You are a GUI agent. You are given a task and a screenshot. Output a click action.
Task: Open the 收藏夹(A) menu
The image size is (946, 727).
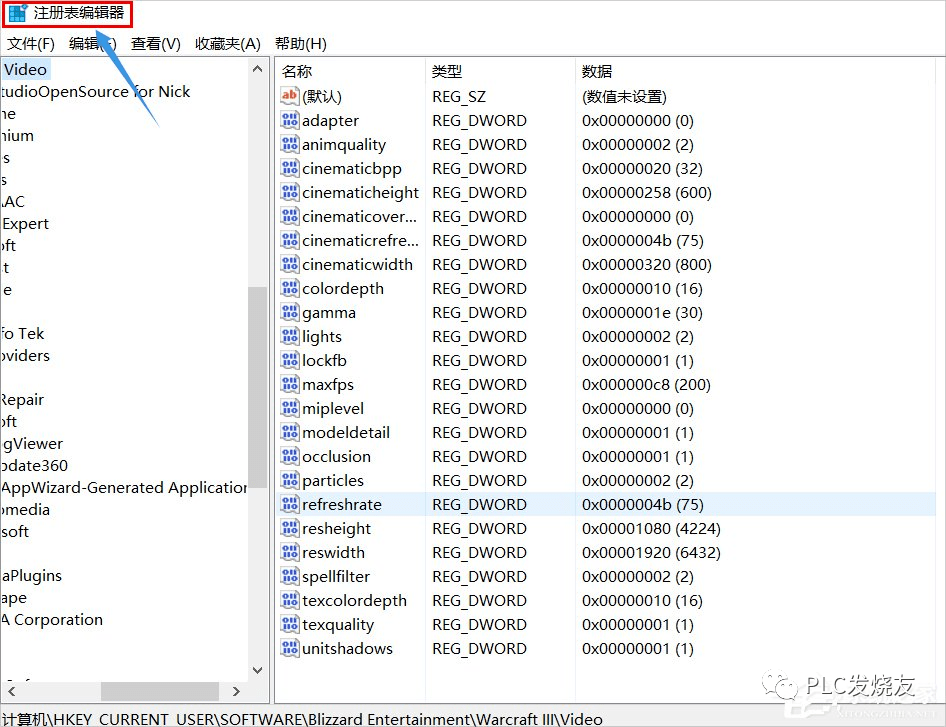[227, 44]
